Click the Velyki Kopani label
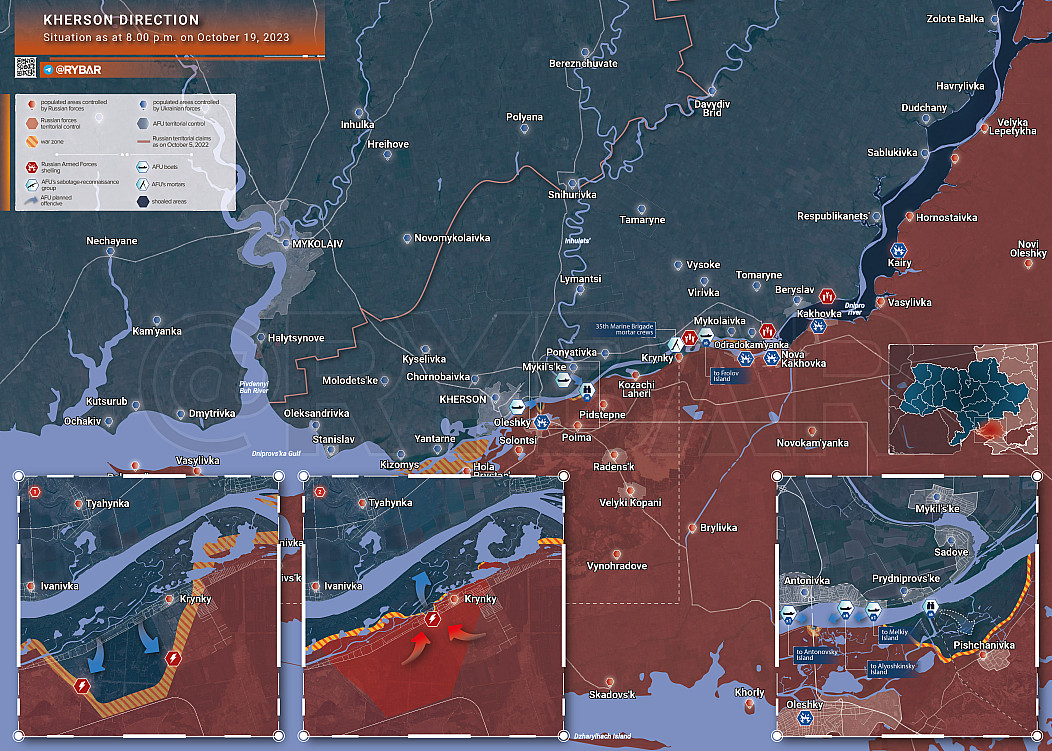Image resolution: width=1052 pixels, height=751 pixels. point(630,503)
